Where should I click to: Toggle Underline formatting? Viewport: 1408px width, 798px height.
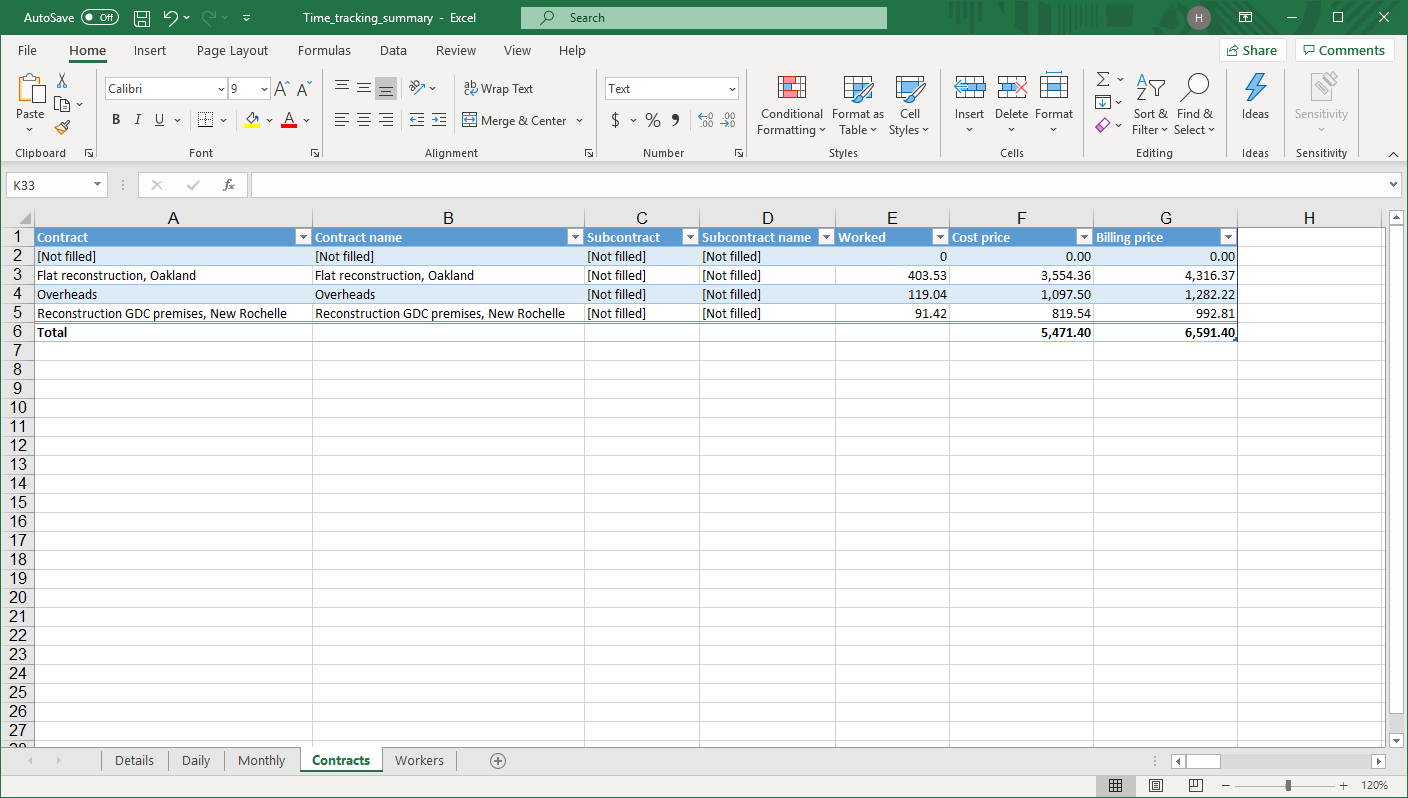158,120
